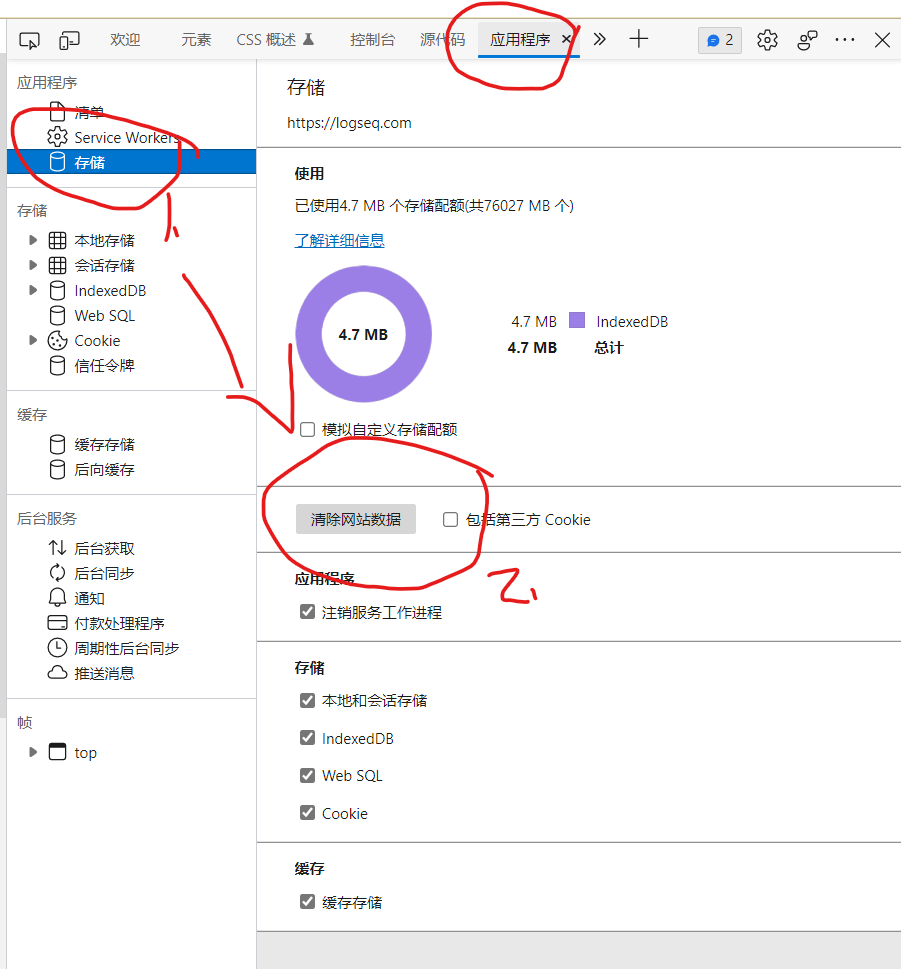Screen dimensions: 901x969
Task: Expand the 会话存储 tree node
Action: click(x=33, y=265)
